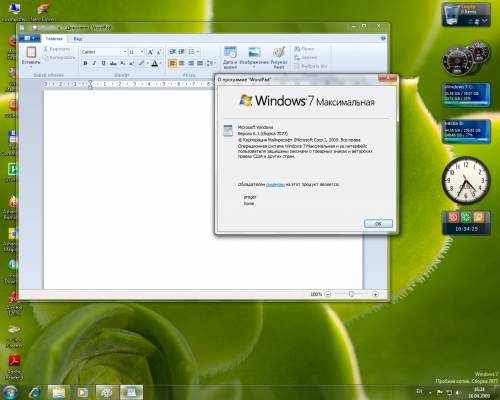Click the orange lock button in gadget
This screenshot has height=400, width=500.
478,217
